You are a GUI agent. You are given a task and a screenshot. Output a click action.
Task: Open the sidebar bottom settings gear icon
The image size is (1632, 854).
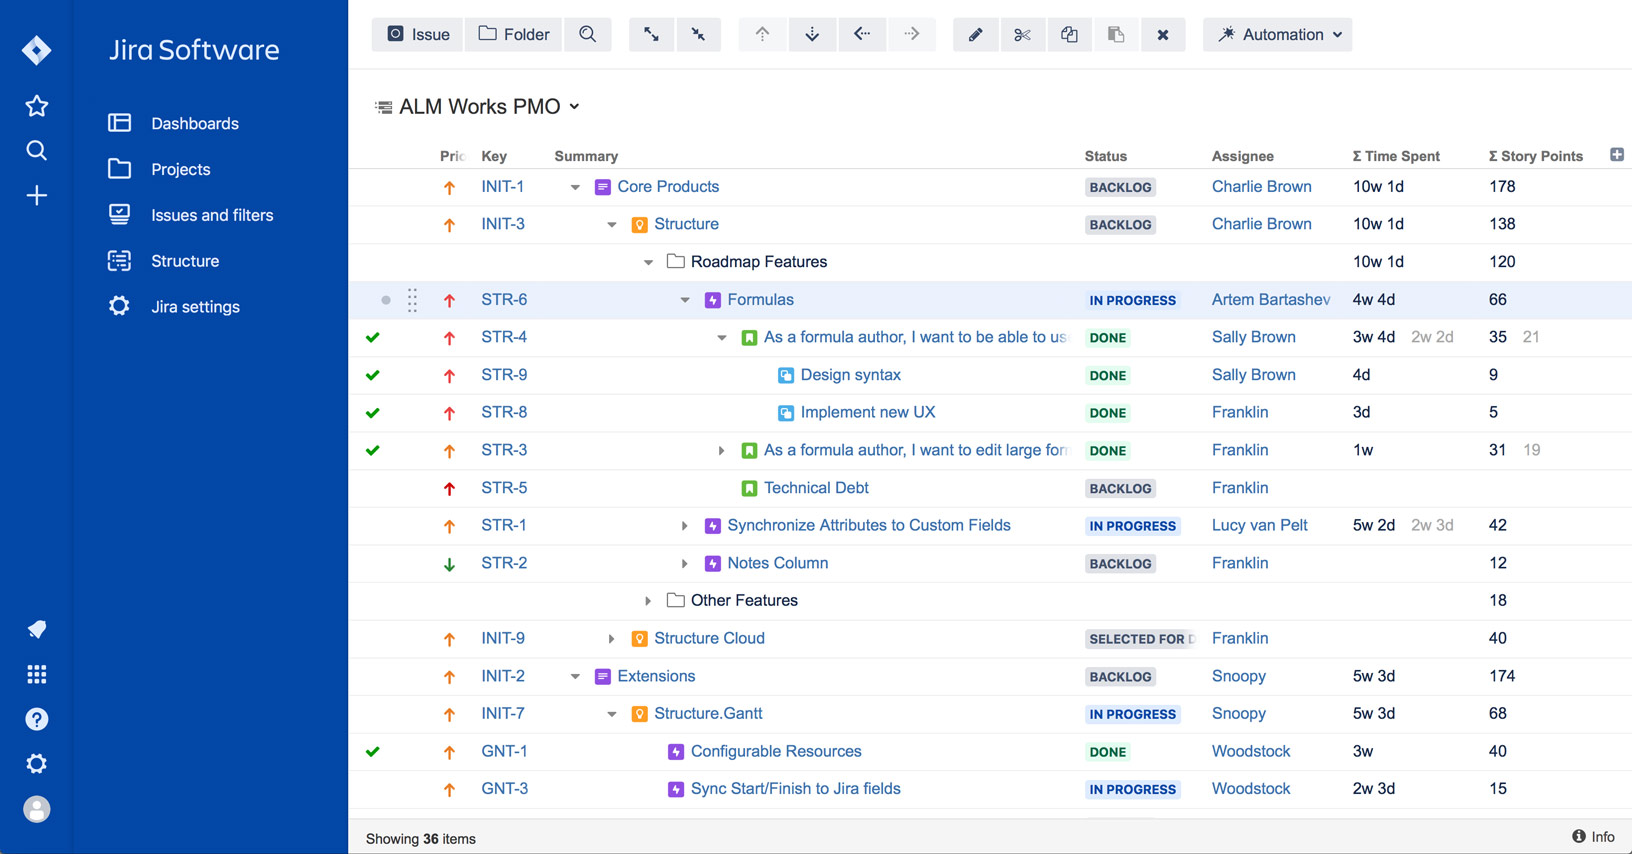tap(36, 764)
